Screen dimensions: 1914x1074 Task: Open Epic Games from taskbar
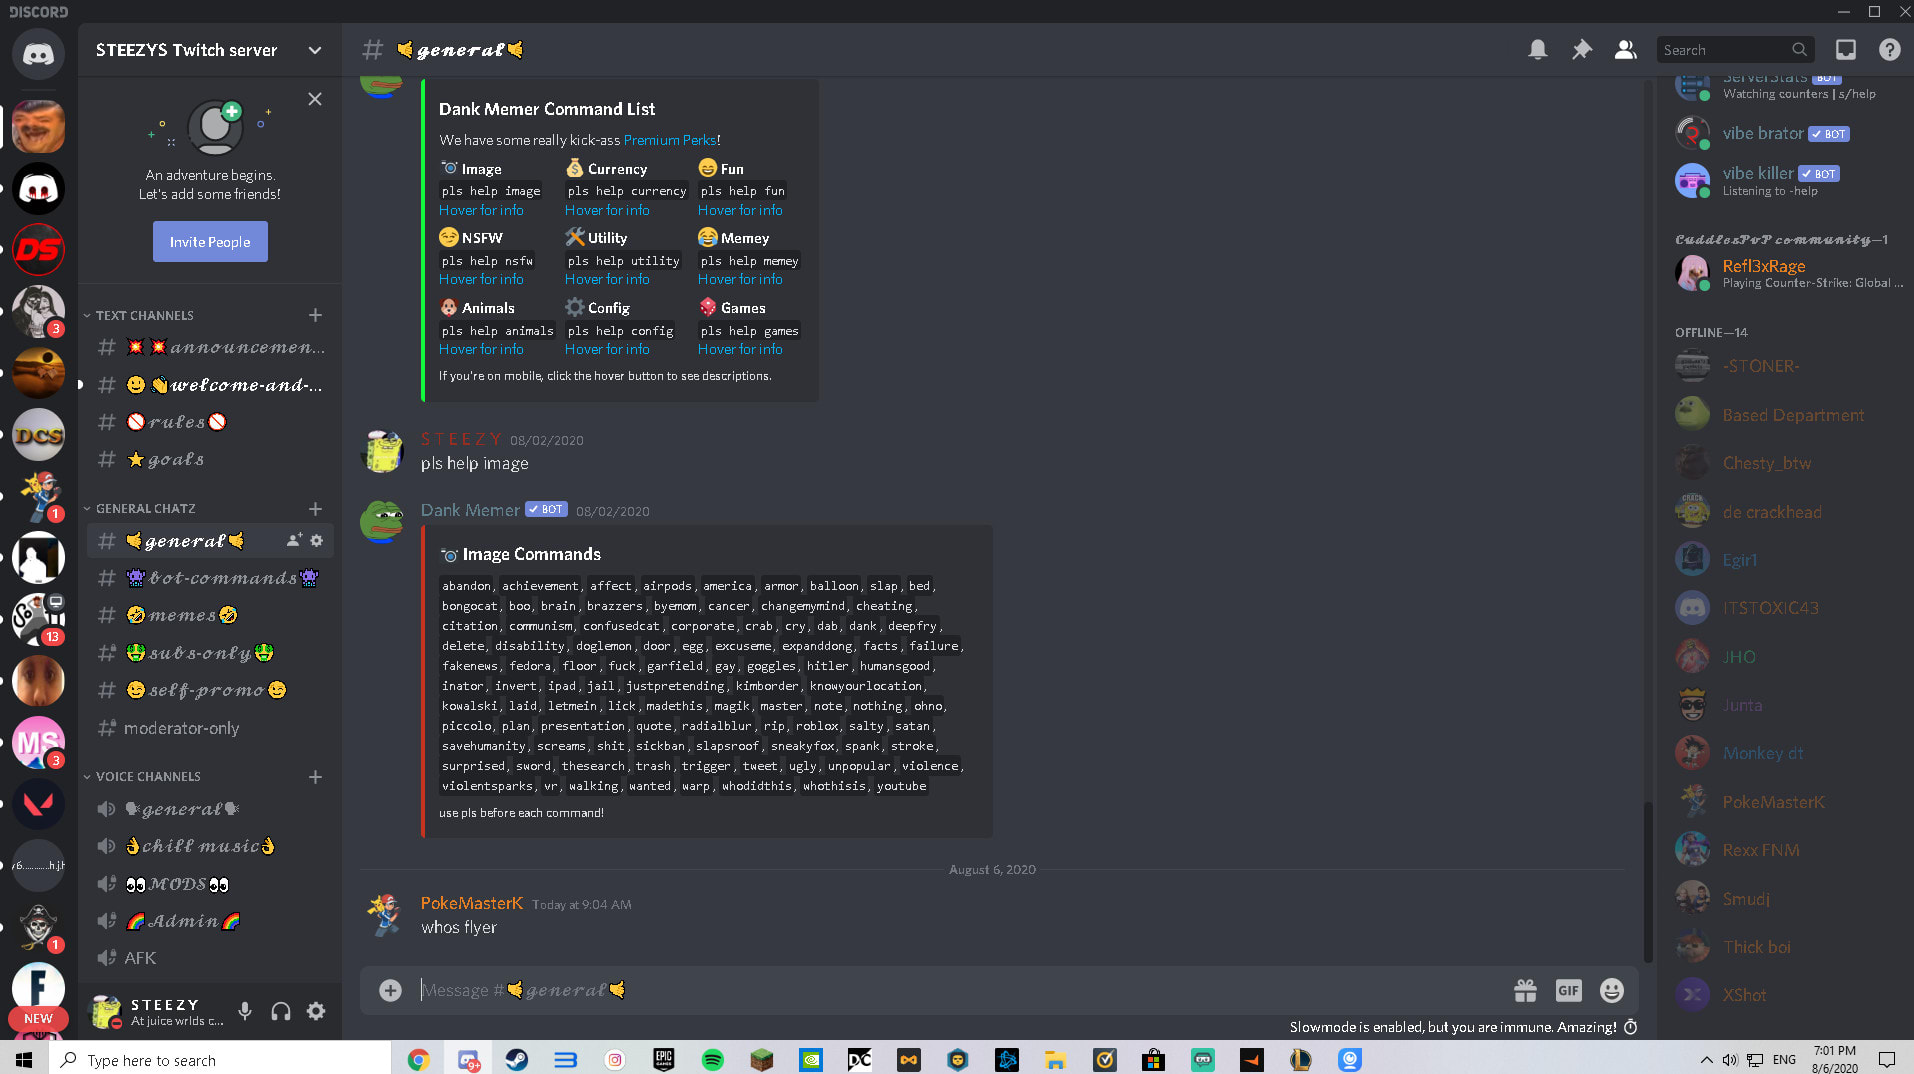tap(663, 1059)
